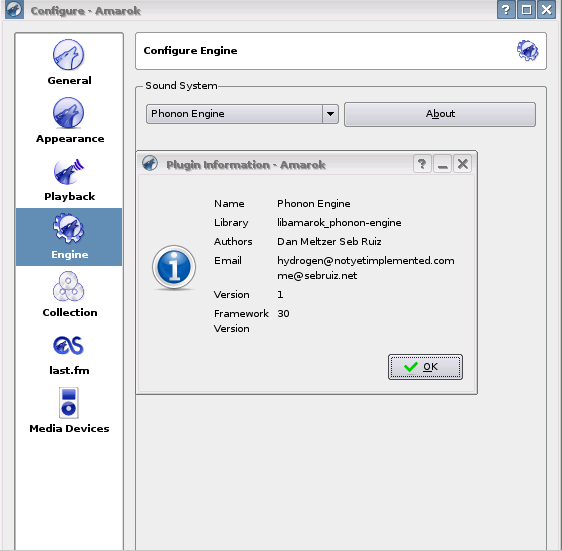Click the About button

click(440, 114)
